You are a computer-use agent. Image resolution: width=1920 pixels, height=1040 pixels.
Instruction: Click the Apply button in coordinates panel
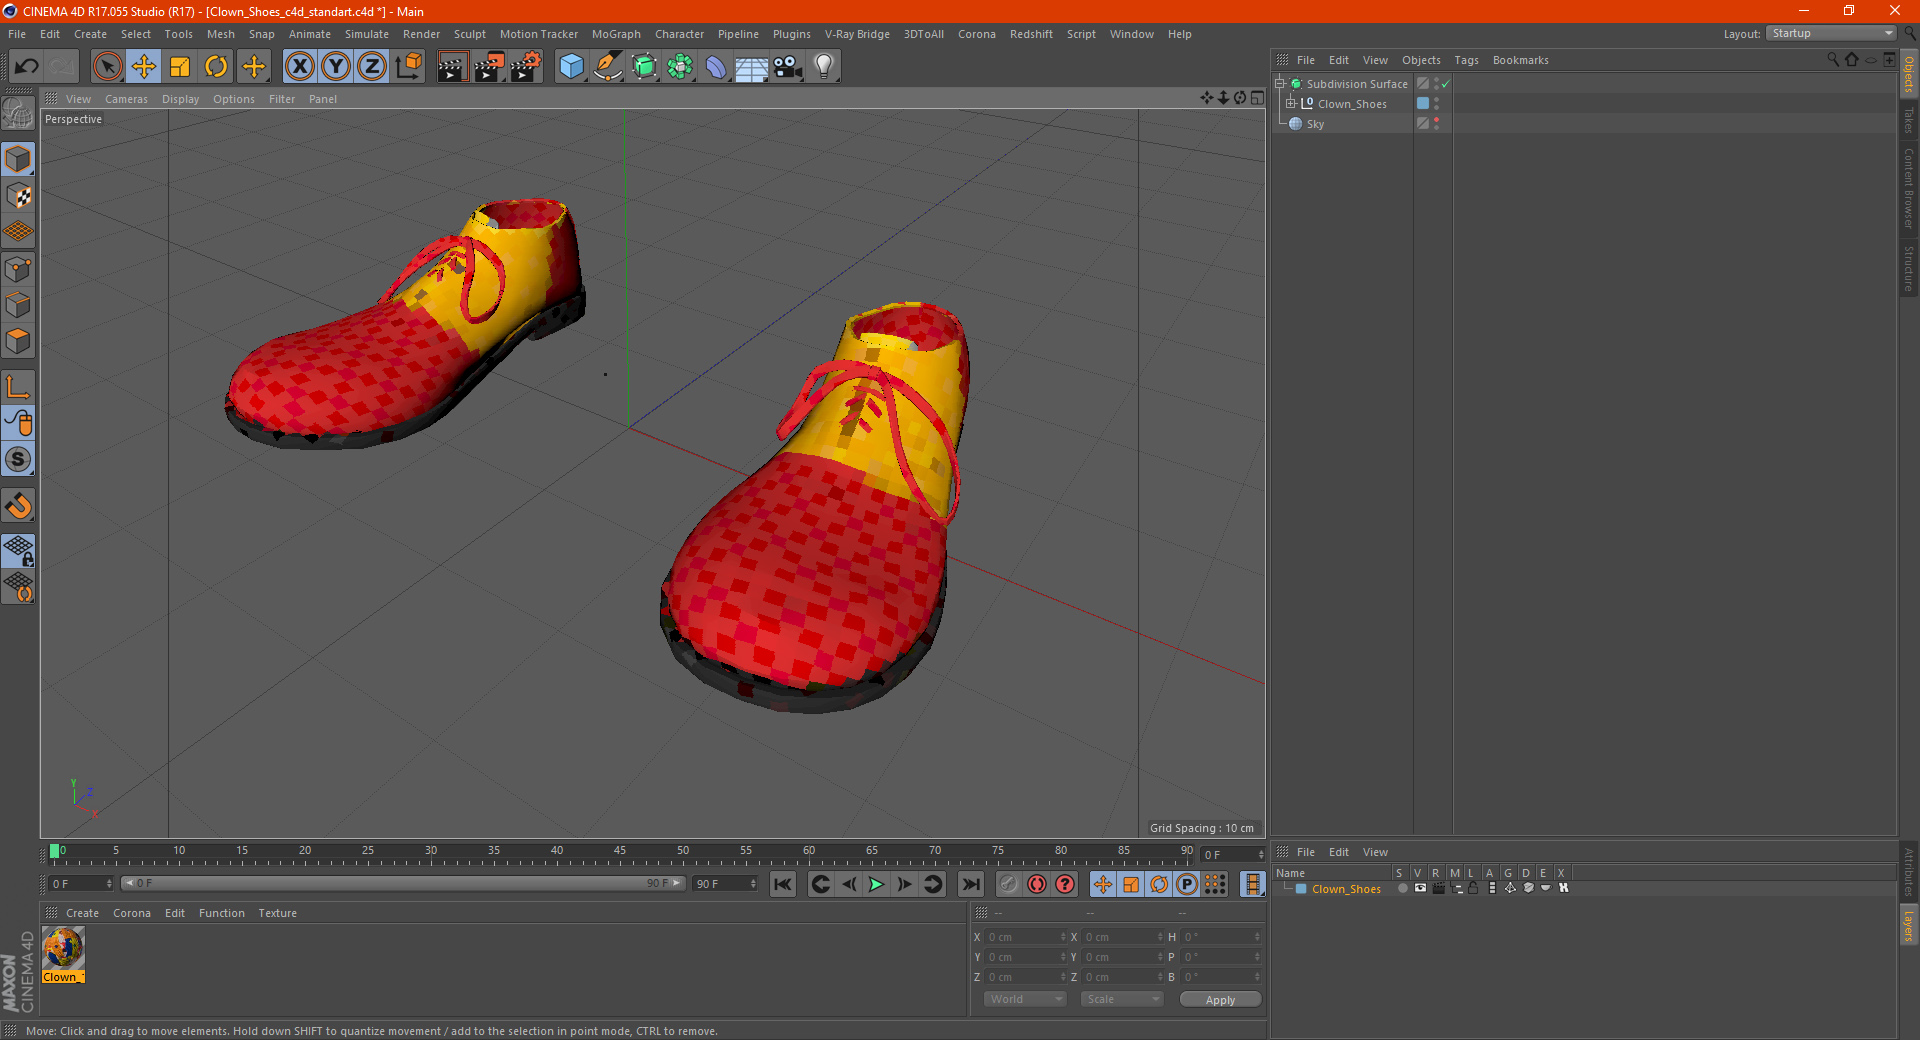click(x=1220, y=1000)
